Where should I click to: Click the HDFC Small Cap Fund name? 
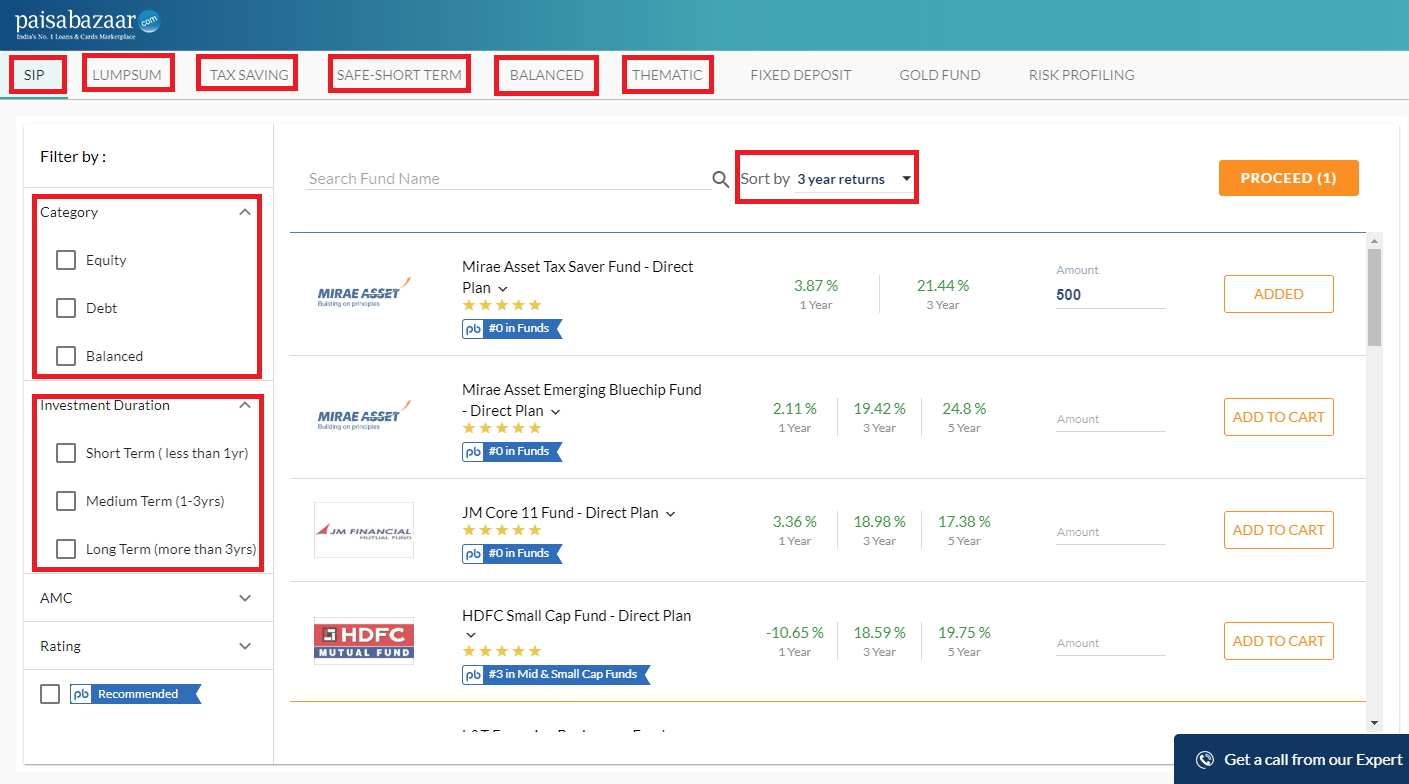tap(577, 616)
